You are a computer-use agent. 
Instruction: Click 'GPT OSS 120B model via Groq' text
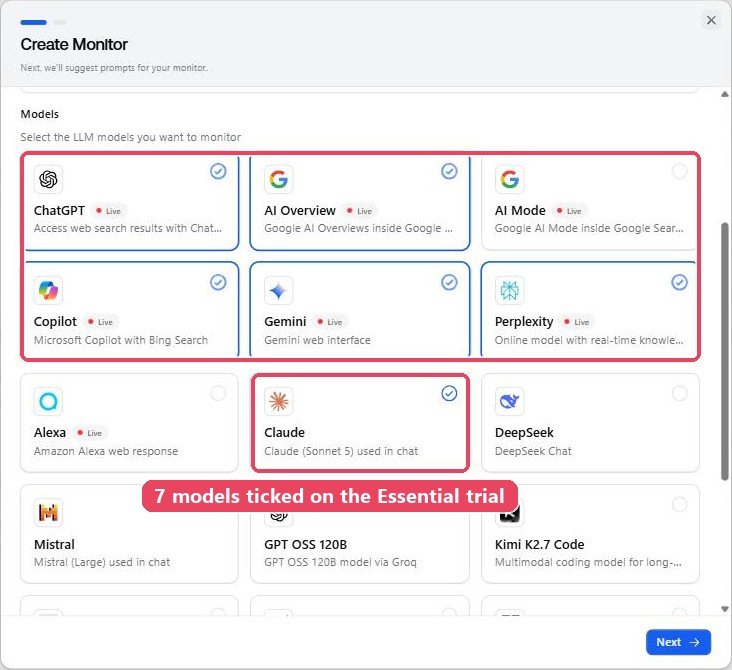coord(340,562)
